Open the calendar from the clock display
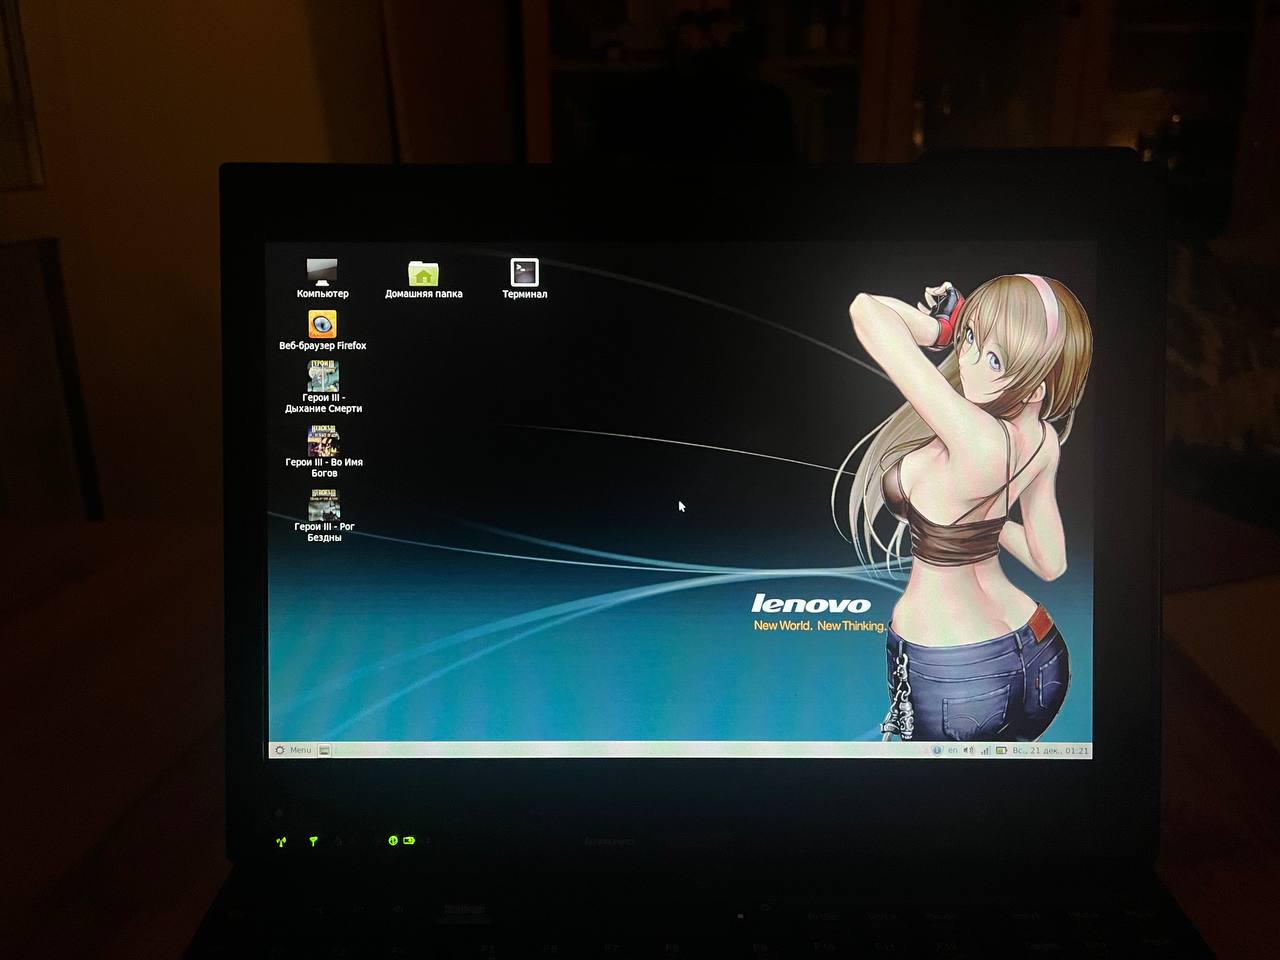The height and width of the screenshot is (960, 1280). 1050,750
